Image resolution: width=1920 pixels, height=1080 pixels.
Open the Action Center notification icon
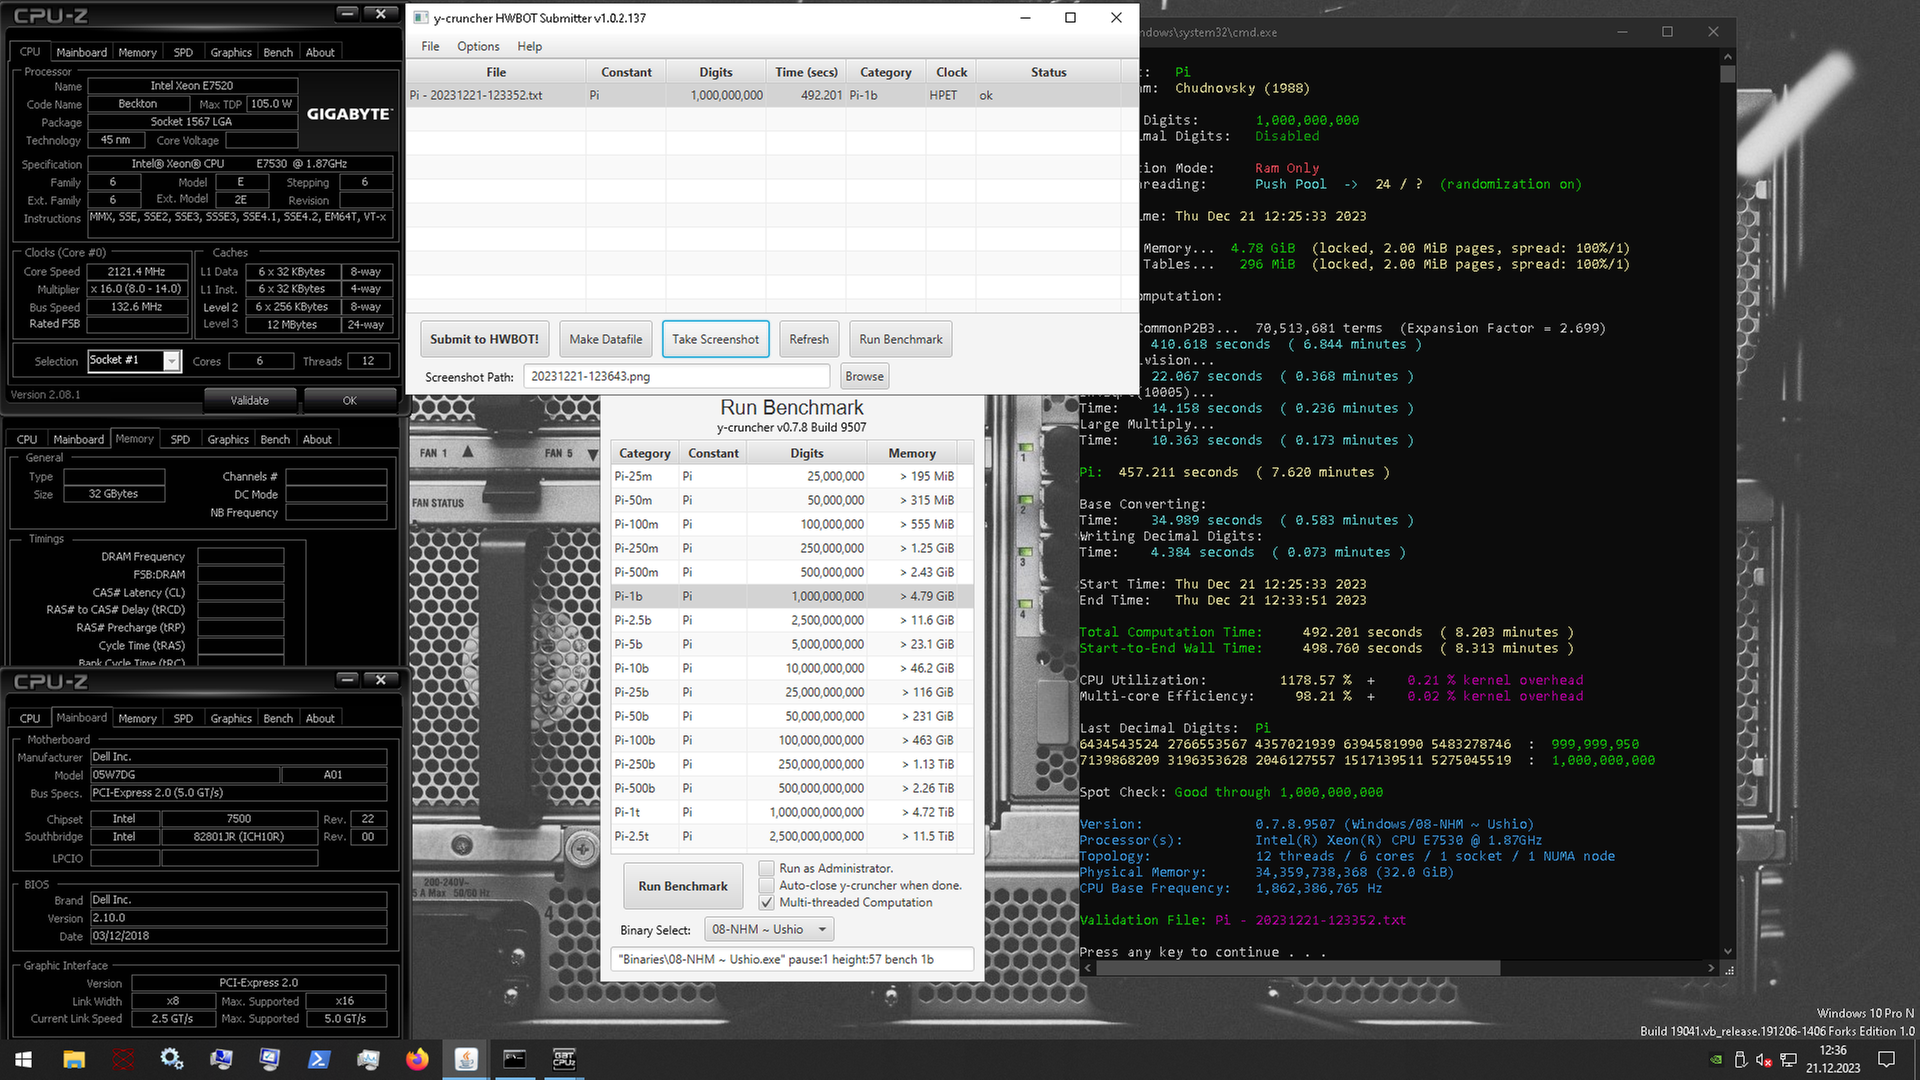coord(1887,1059)
